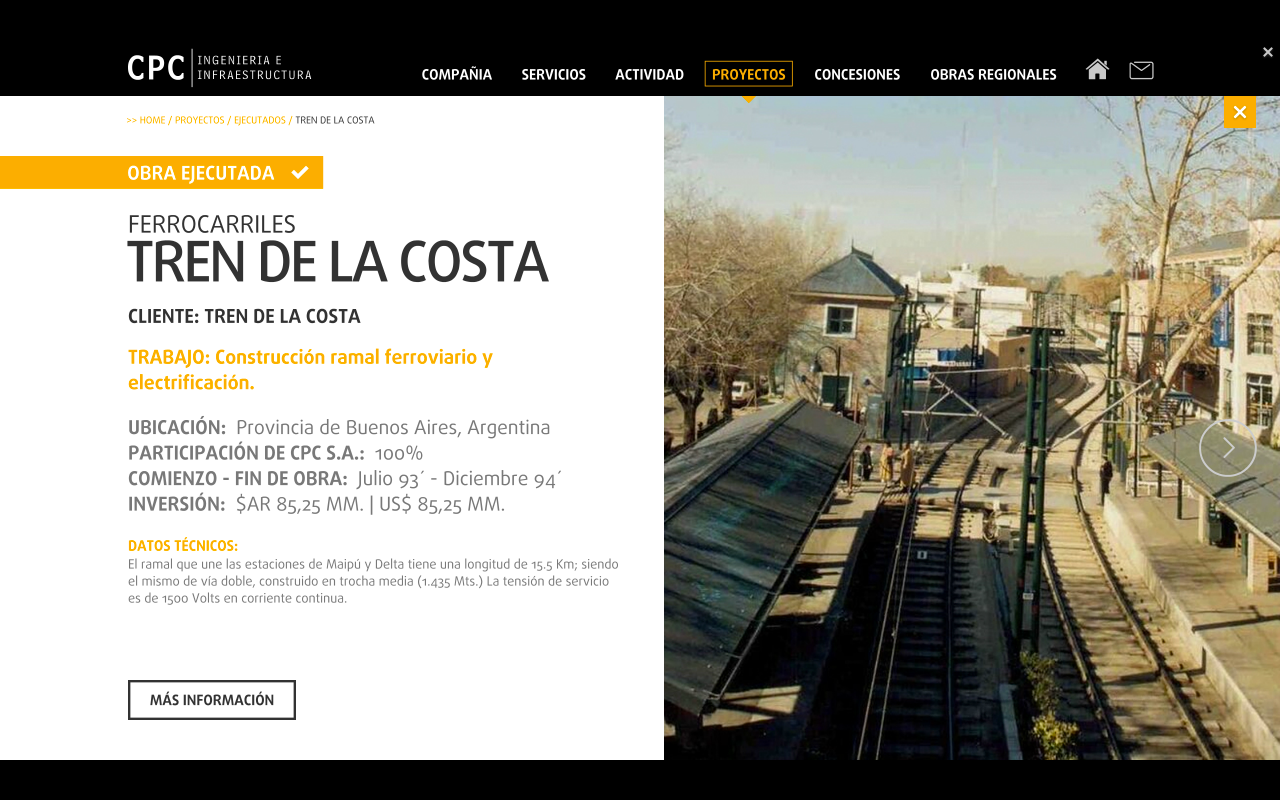Click the 'FERROCARRILES' category text
The width and height of the screenshot is (1280, 800).
(x=212, y=224)
